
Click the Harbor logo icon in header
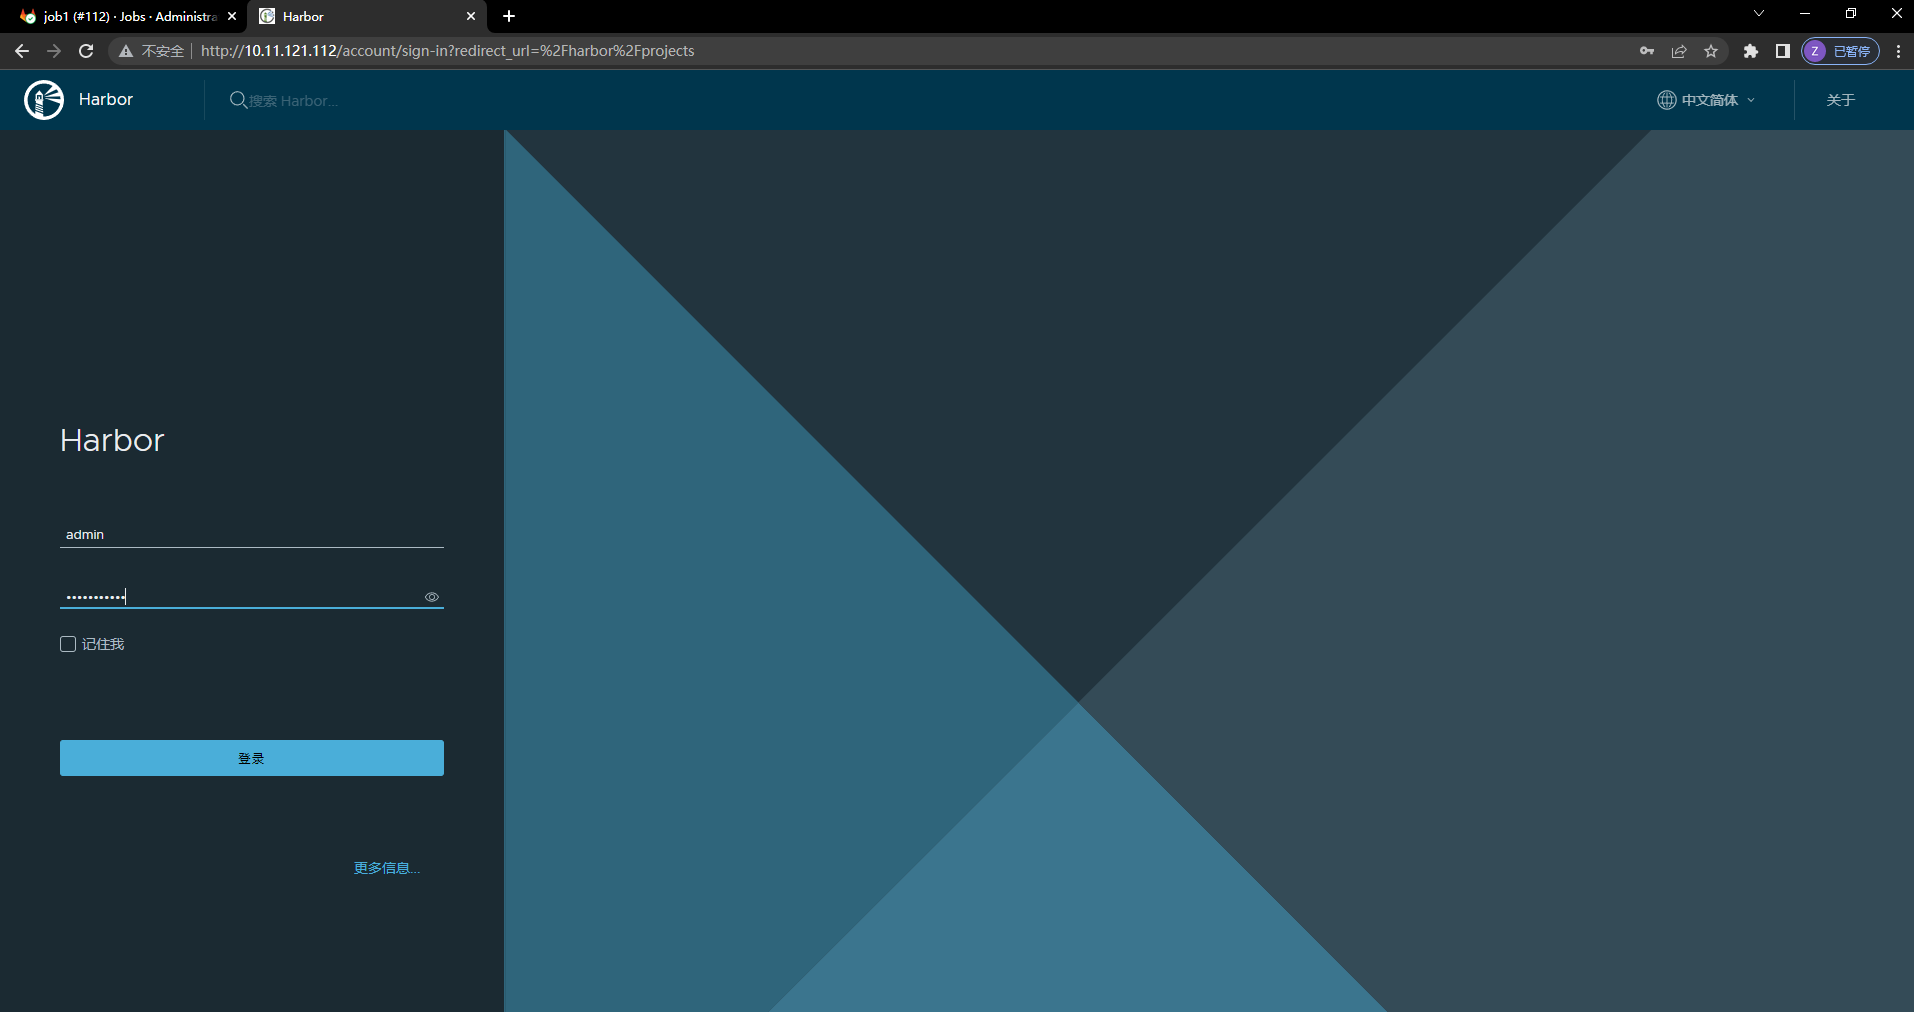pyautogui.click(x=44, y=100)
